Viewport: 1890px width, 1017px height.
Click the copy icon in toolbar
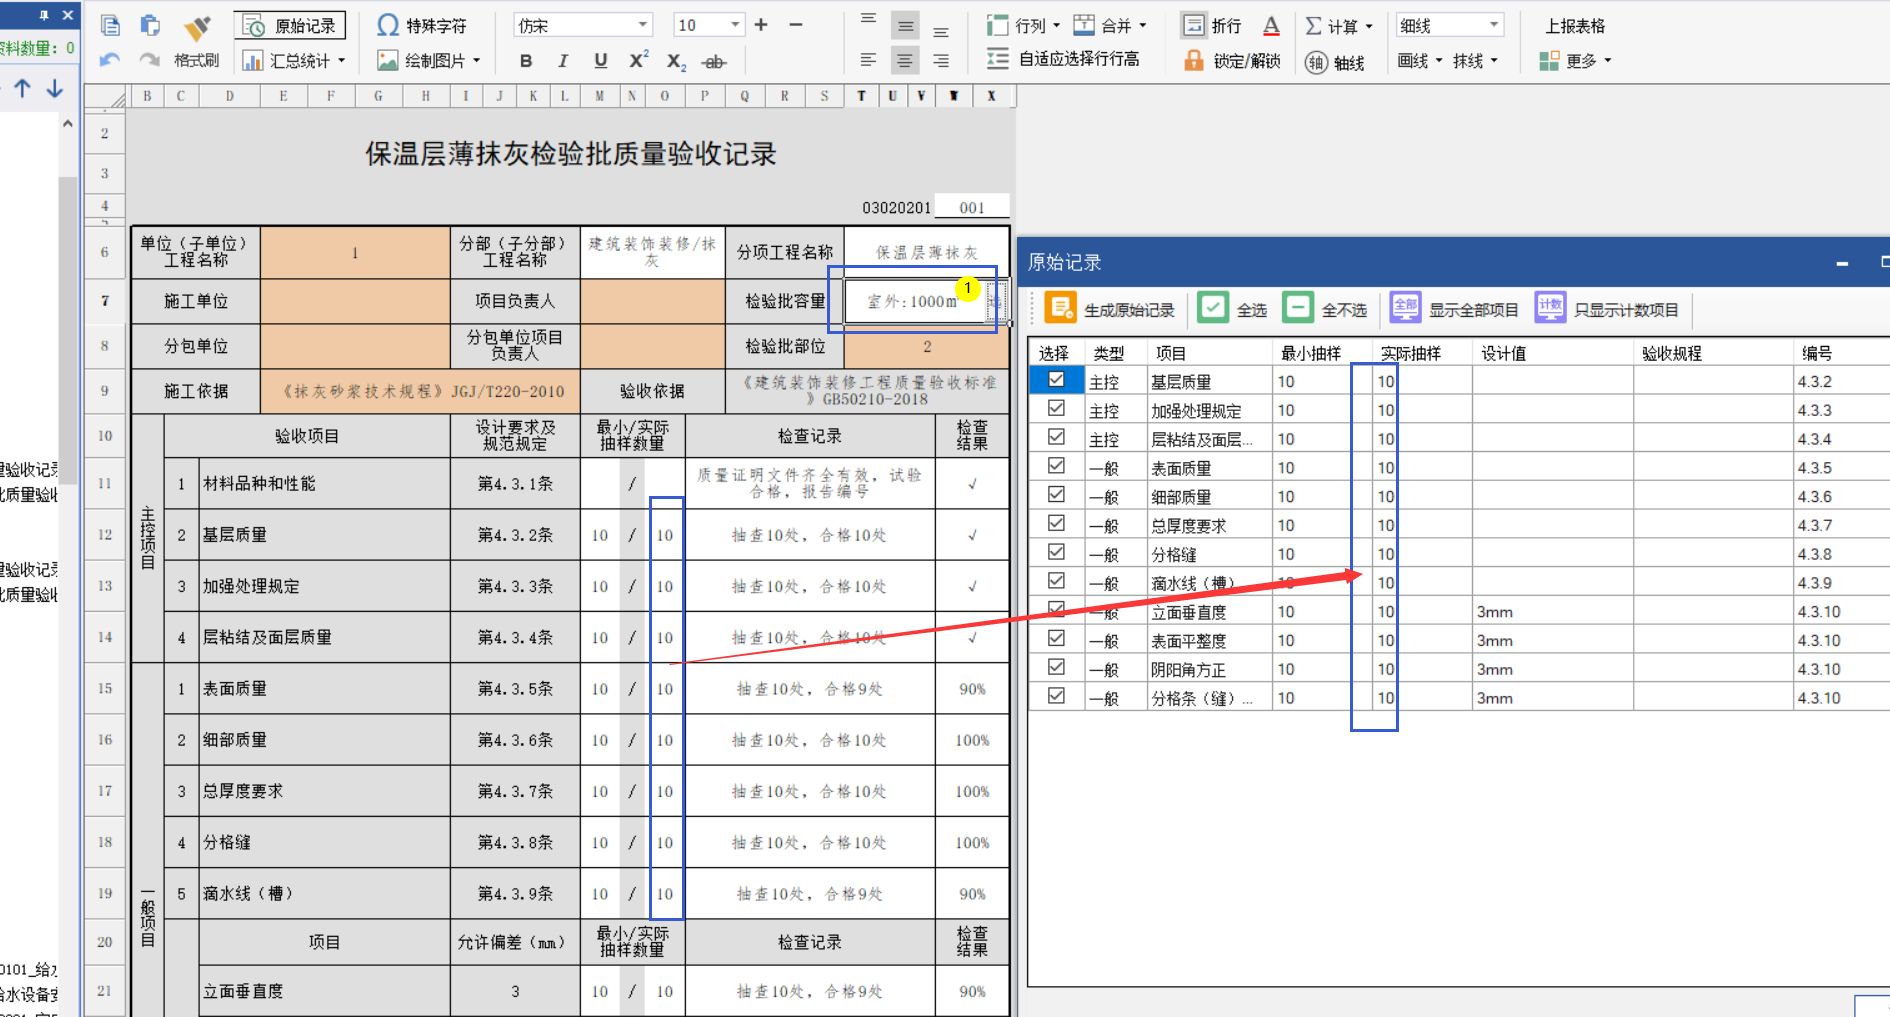tap(111, 26)
